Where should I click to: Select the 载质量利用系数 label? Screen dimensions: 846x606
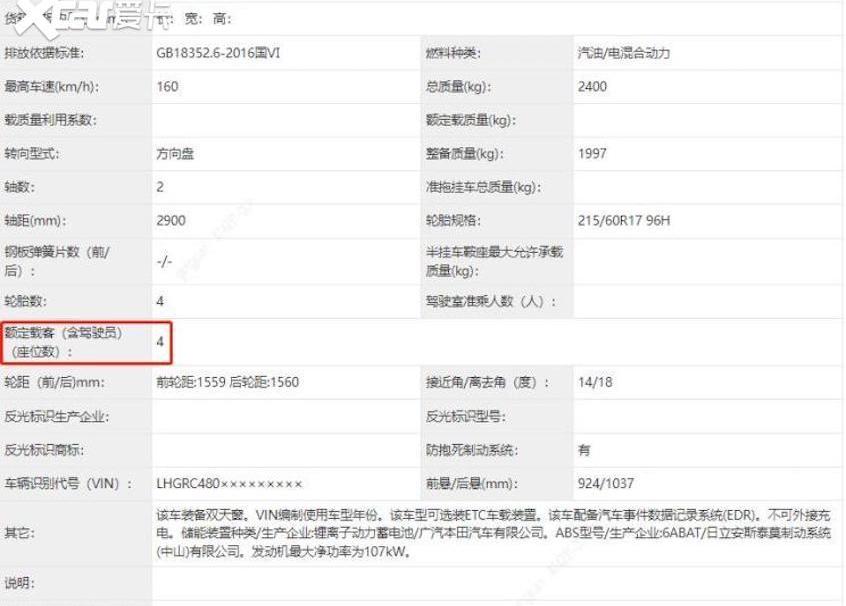(51, 120)
